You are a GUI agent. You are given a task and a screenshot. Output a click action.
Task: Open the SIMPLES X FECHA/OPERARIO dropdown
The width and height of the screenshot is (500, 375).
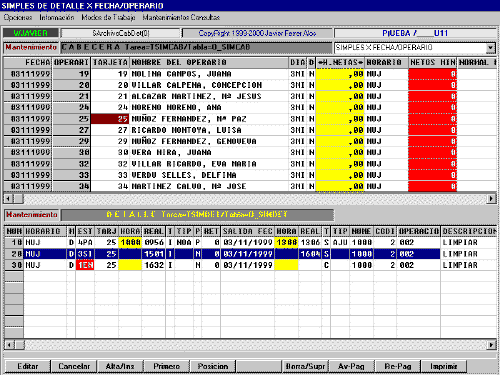click(490, 48)
